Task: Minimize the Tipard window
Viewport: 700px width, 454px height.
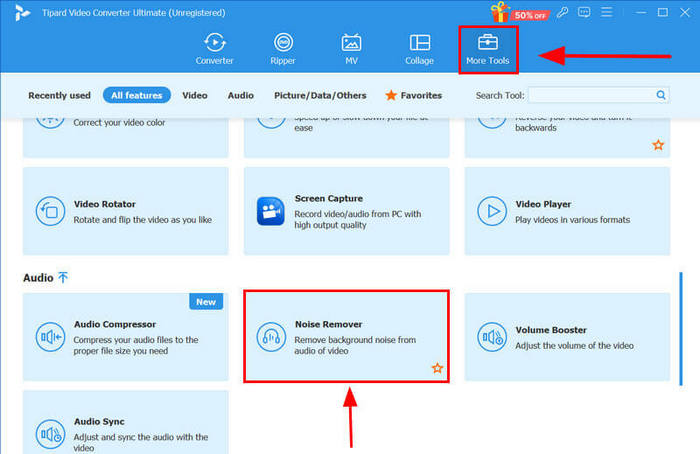Action: coord(641,12)
